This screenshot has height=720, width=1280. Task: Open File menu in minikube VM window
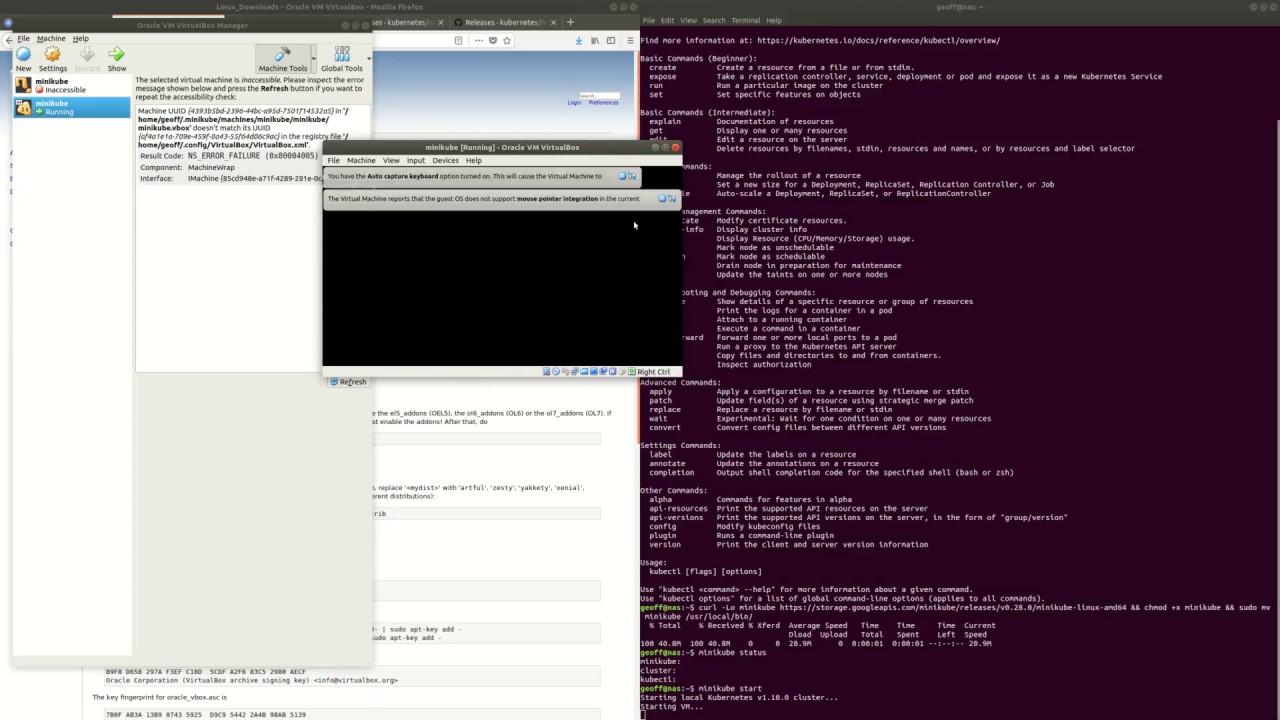(x=334, y=160)
